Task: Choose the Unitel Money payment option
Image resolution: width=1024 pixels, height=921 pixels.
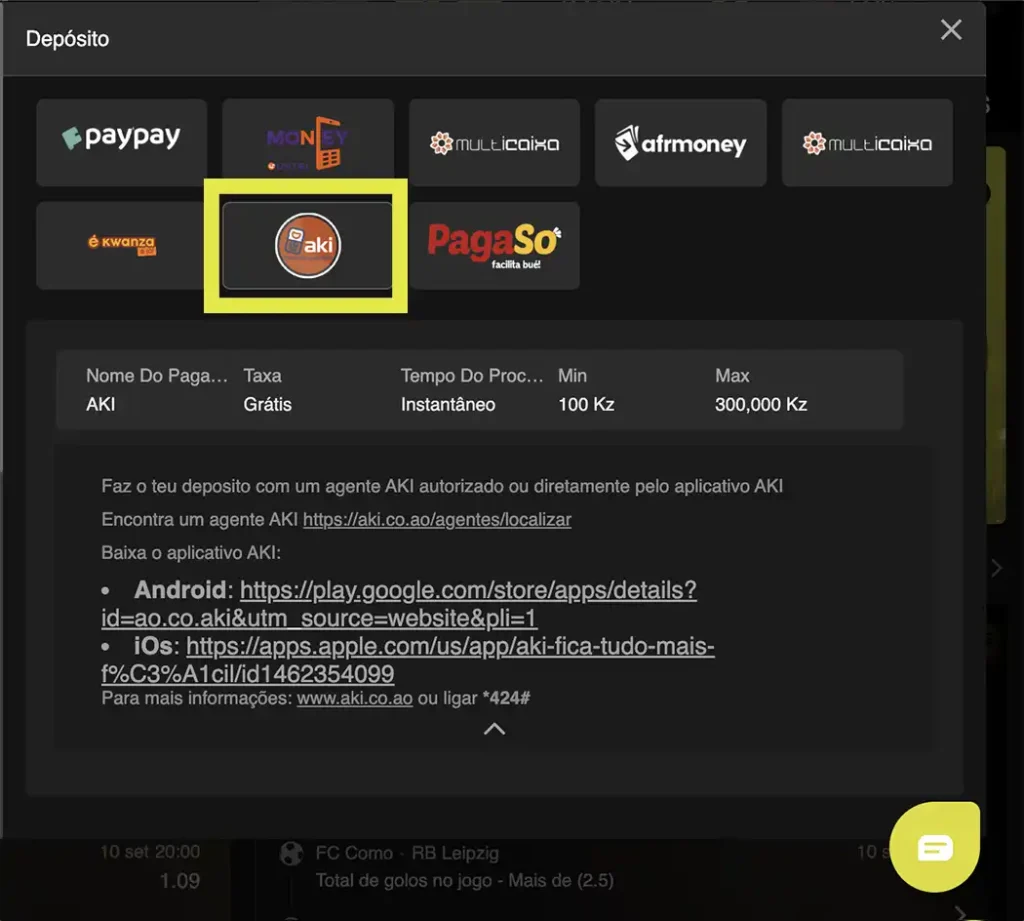Action: (308, 142)
